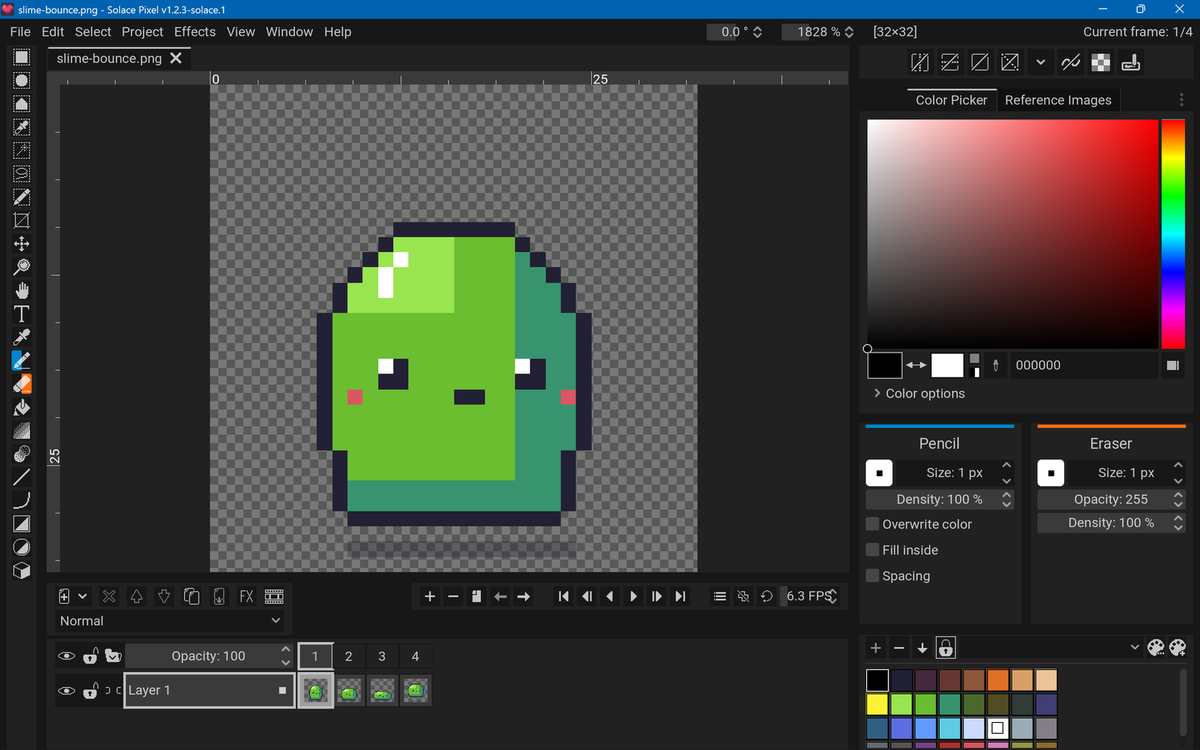The height and width of the screenshot is (750, 1200).
Task: Merge layer down icon
Action: pos(219,596)
